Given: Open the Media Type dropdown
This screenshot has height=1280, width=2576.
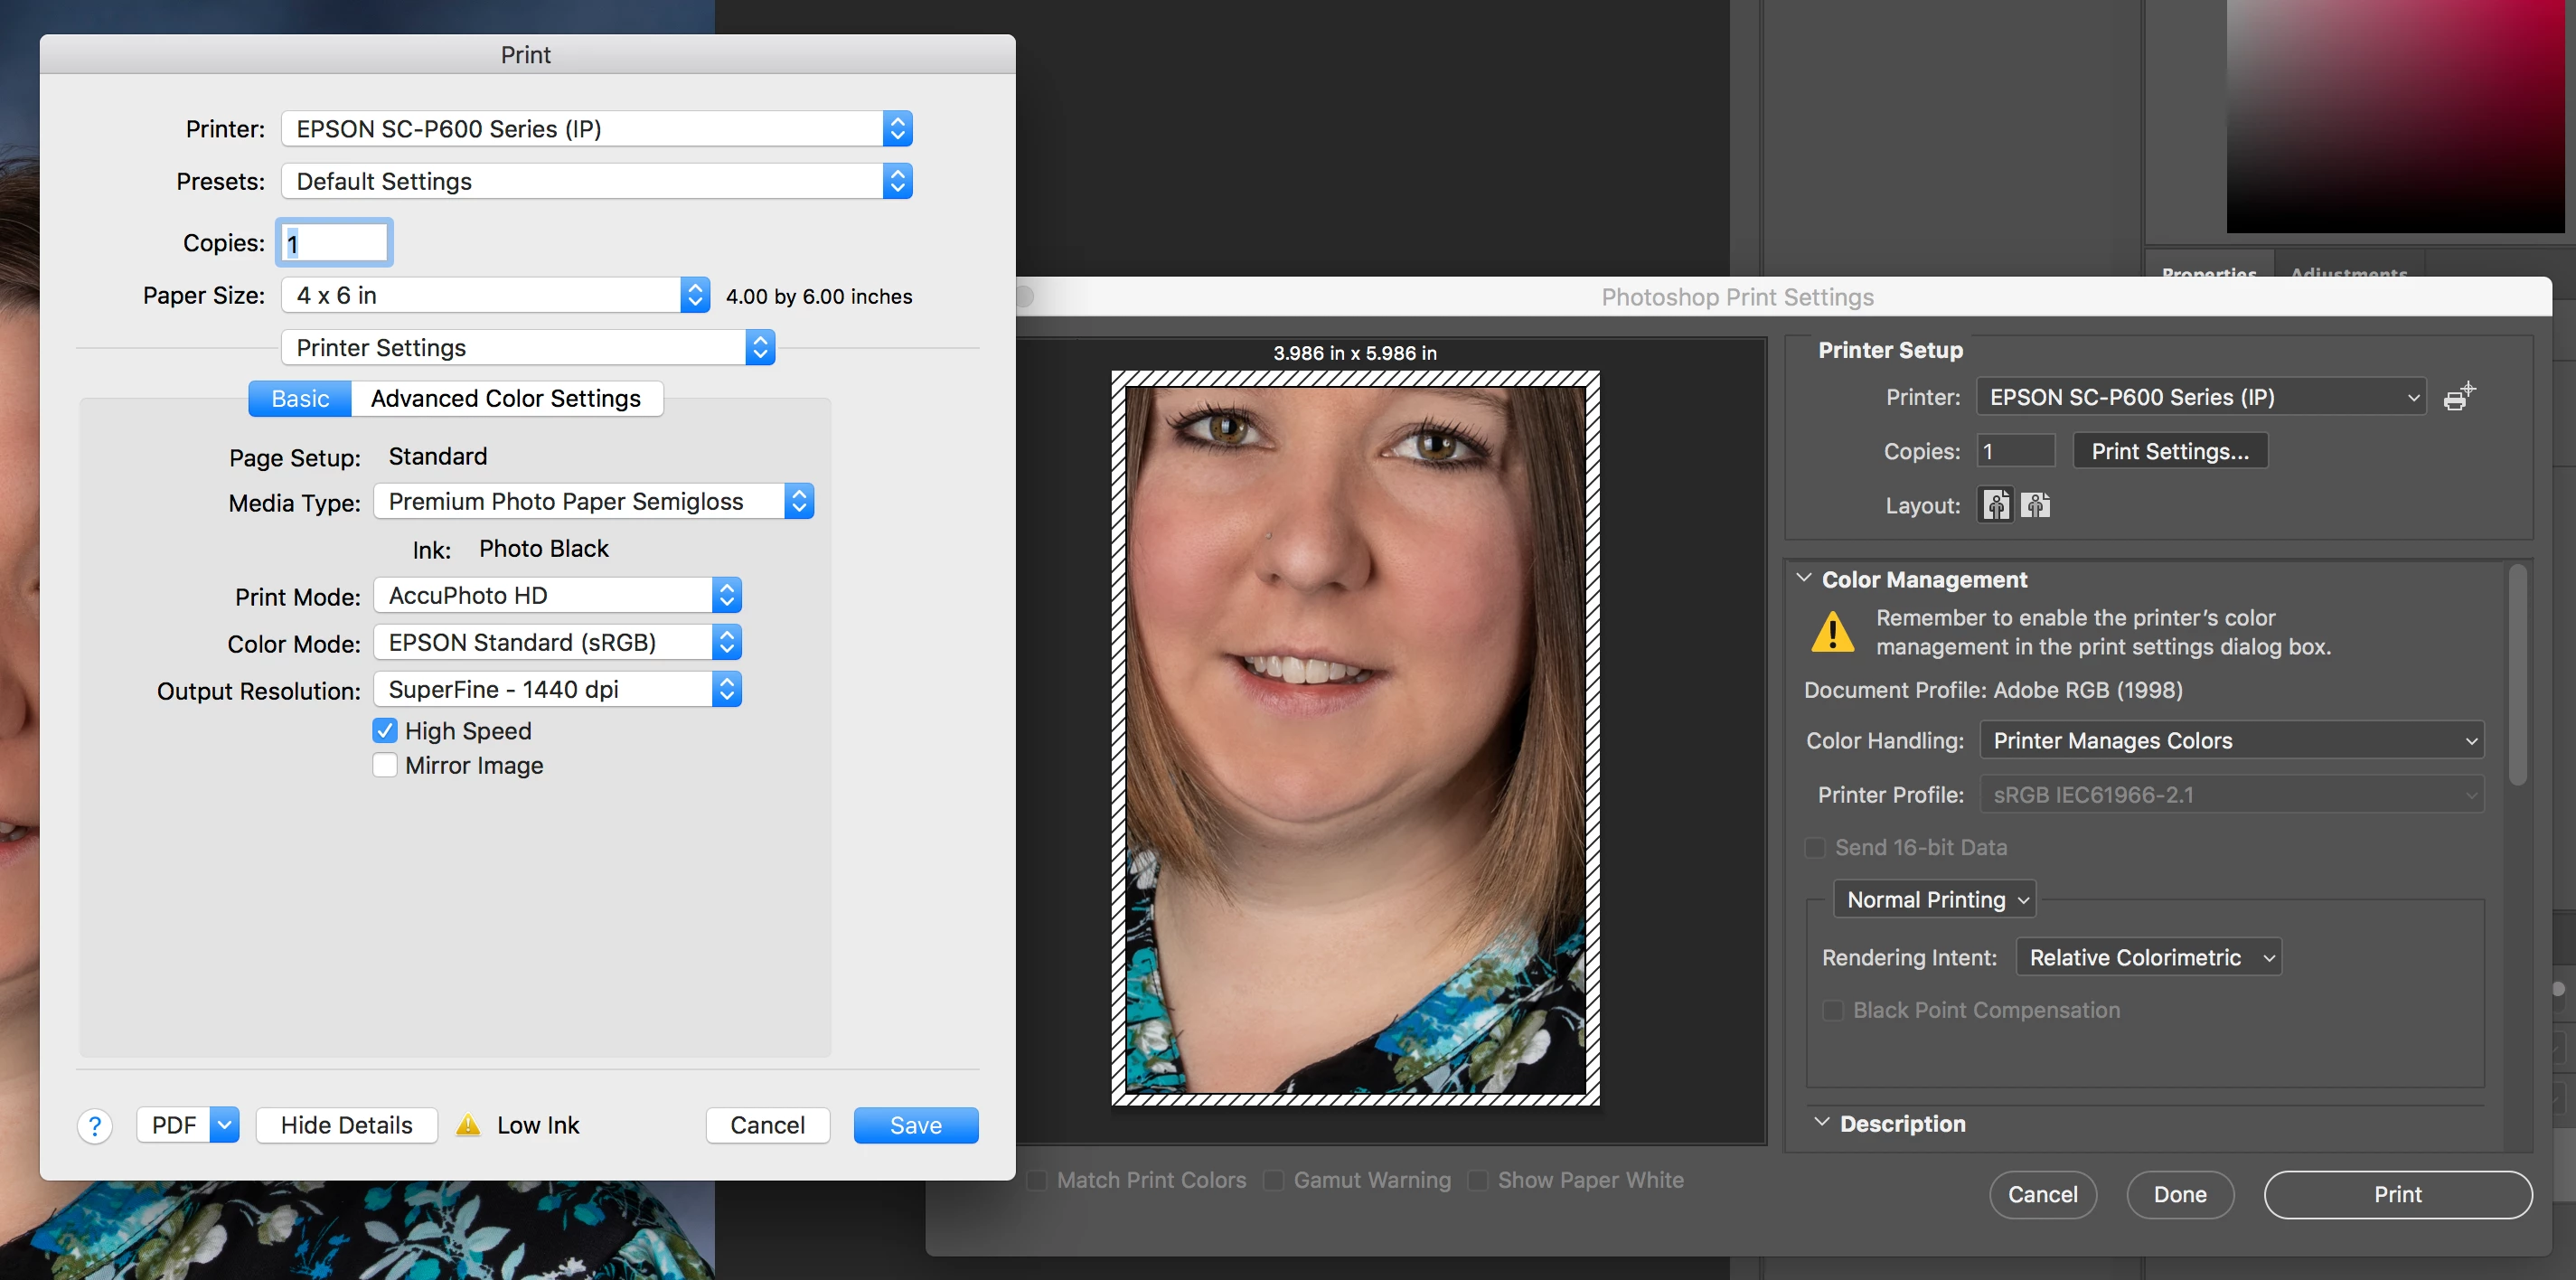Looking at the screenshot, I should pyautogui.click(x=594, y=502).
